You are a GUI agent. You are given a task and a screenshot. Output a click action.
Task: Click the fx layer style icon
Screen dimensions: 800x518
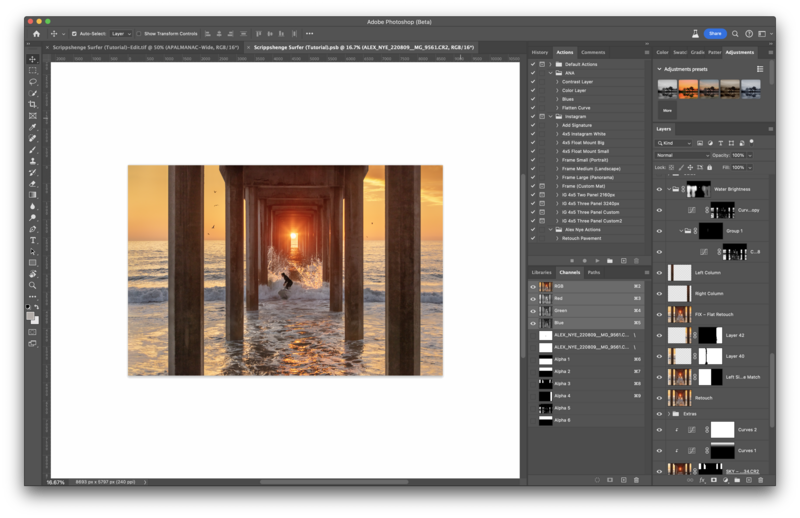coord(702,480)
